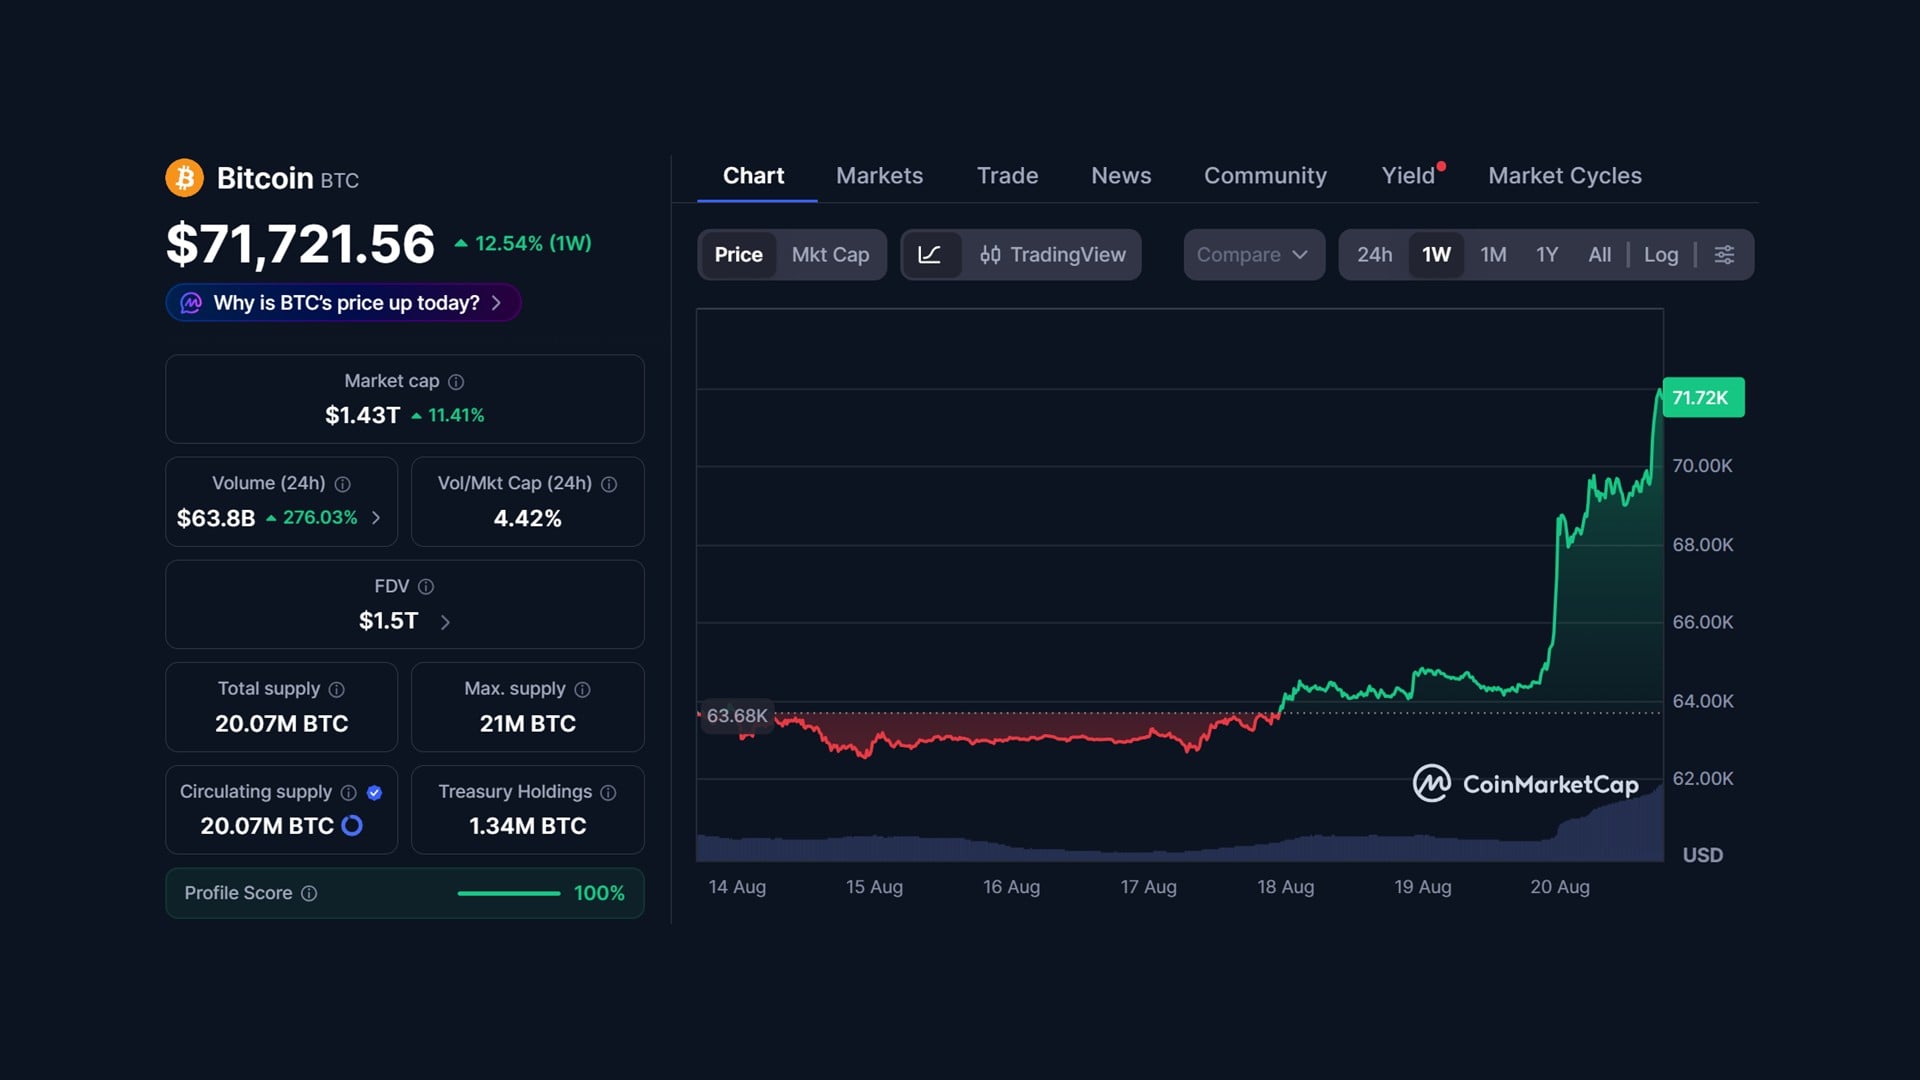1920x1080 pixels.
Task: Click the $71,721.56 price text
Action: coord(300,244)
